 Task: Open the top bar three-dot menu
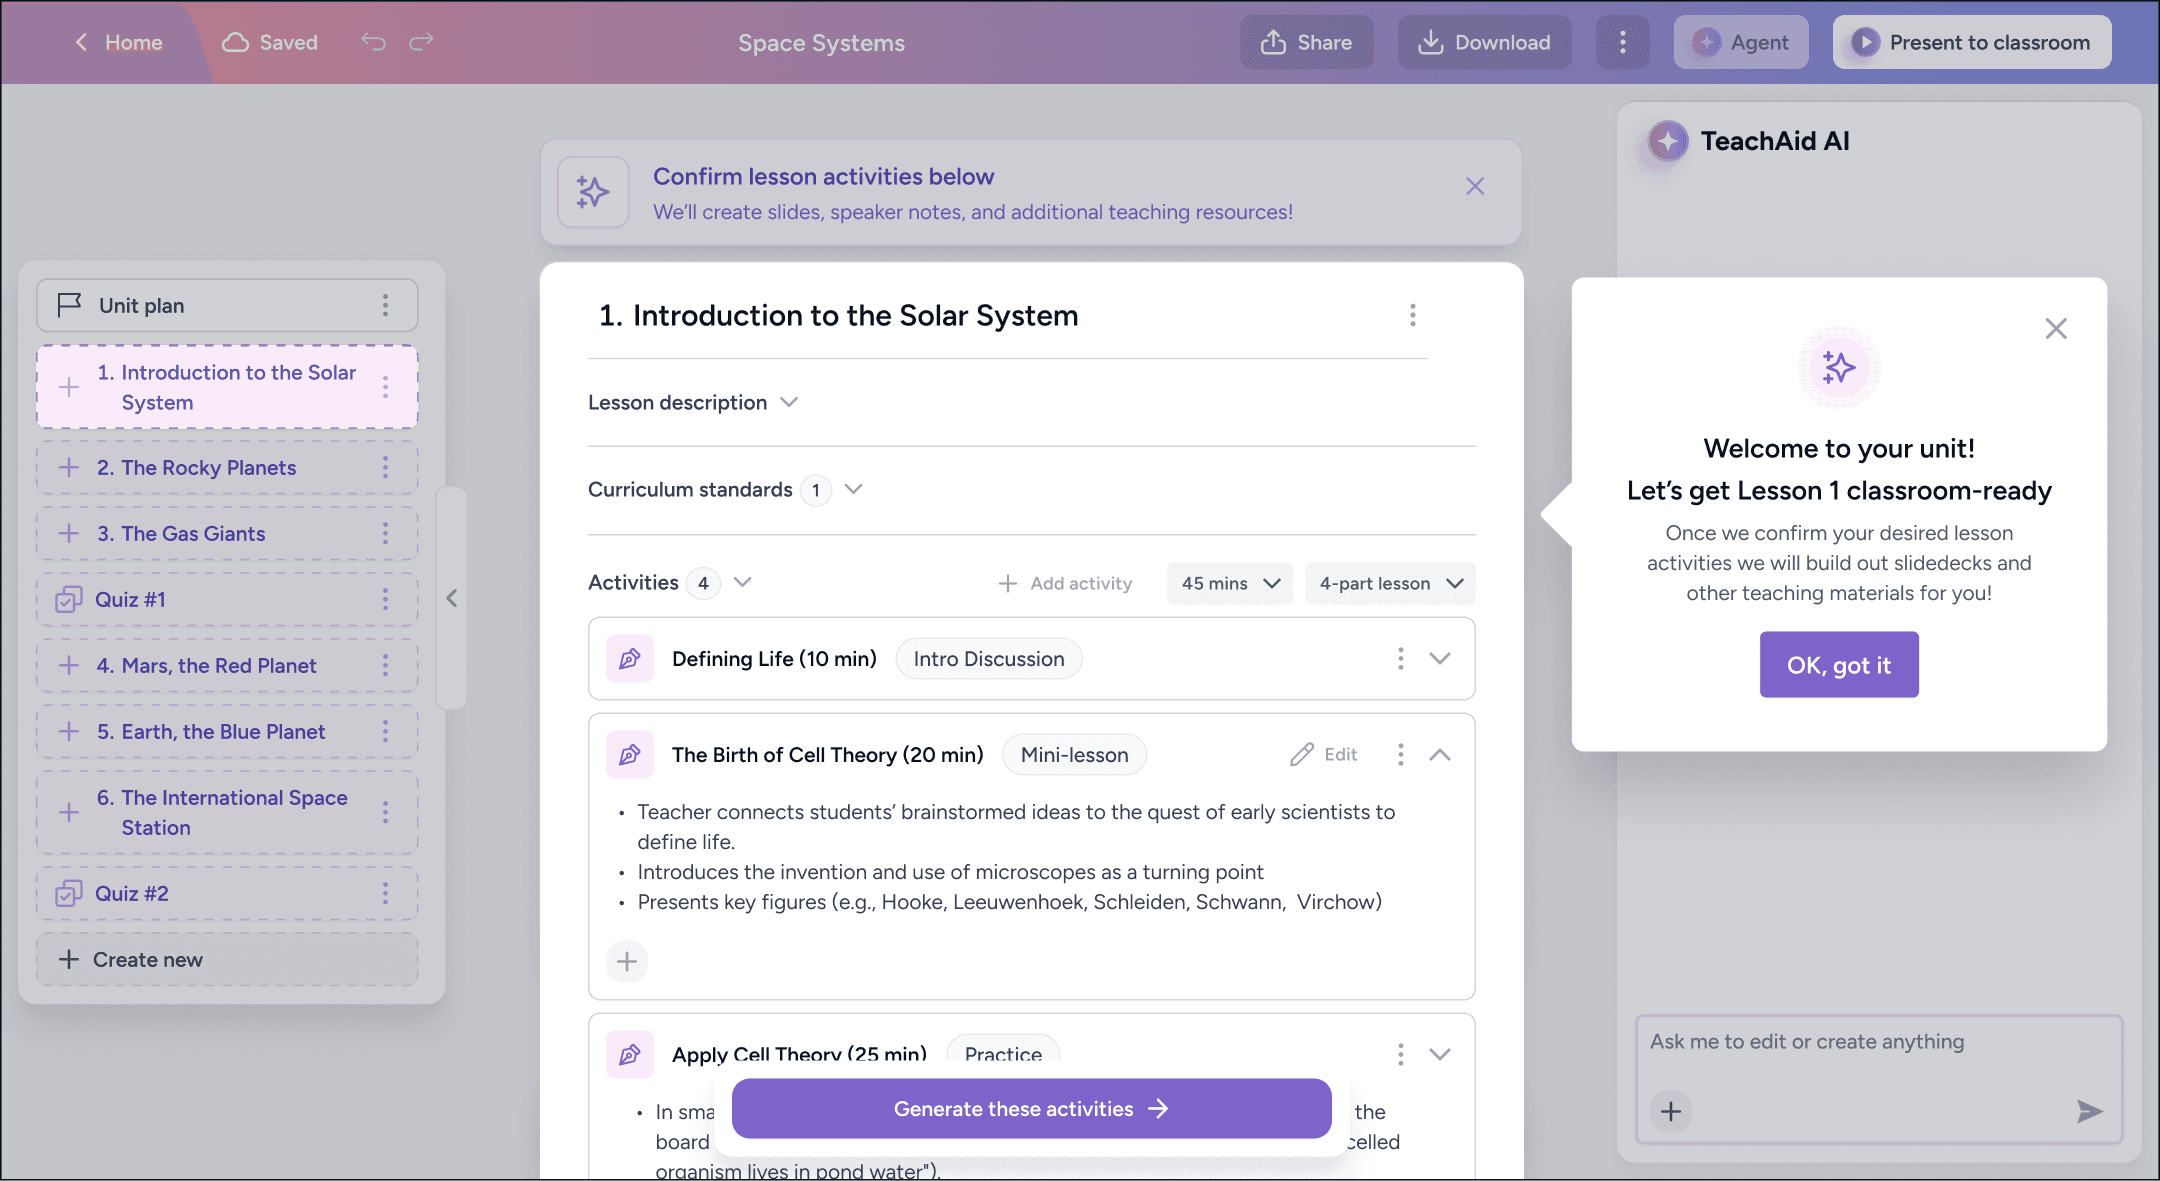[1622, 42]
